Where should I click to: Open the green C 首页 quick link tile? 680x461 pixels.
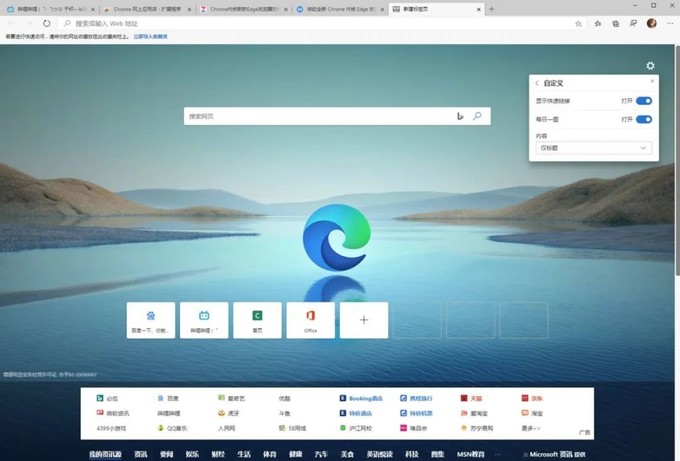258,320
